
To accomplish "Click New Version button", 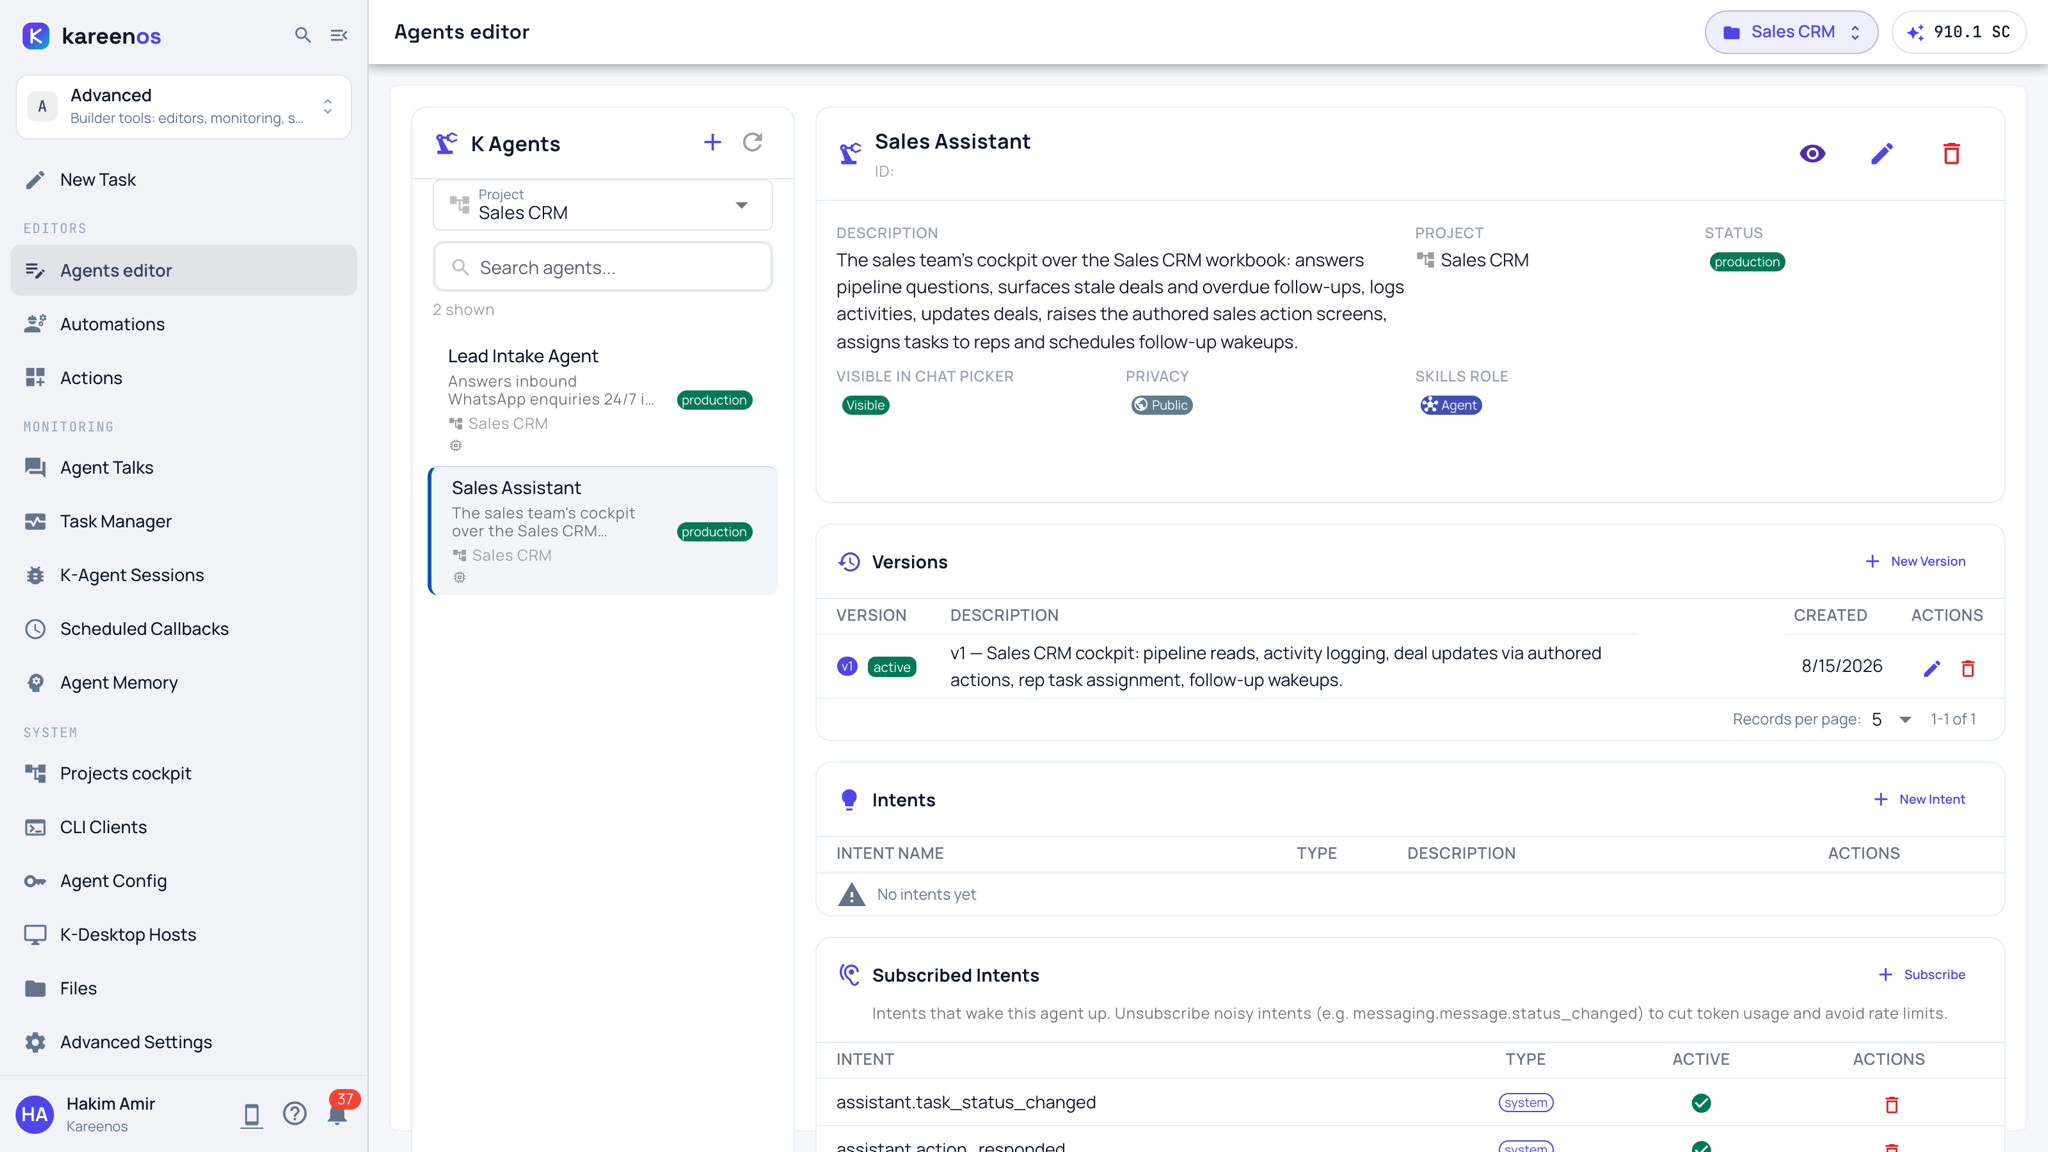I will pyautogui.click(x=1915, y=562).
